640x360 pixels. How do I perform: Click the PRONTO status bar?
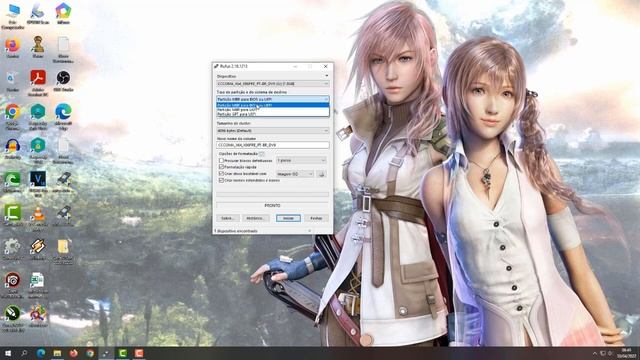[273, 206]
